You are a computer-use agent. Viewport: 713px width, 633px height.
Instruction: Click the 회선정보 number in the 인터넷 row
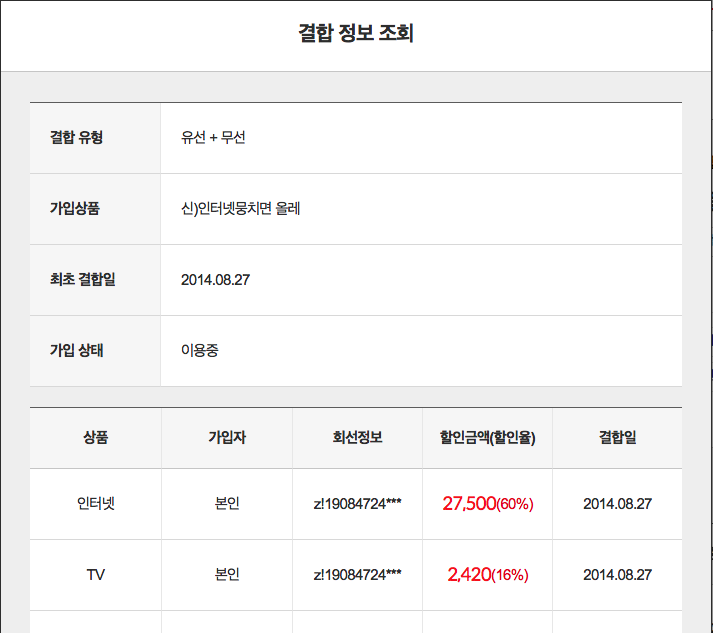(x=357, y=504)
